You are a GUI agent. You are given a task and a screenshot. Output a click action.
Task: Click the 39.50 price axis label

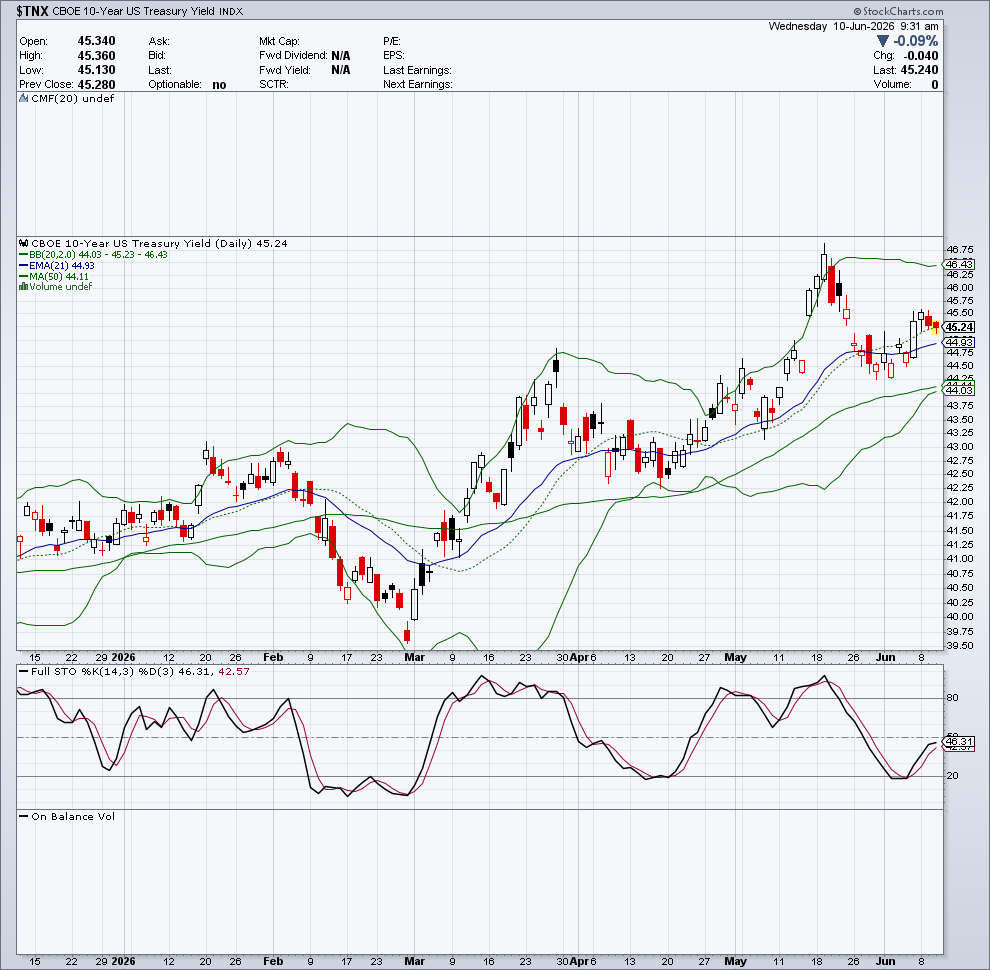tap(959, 646)
